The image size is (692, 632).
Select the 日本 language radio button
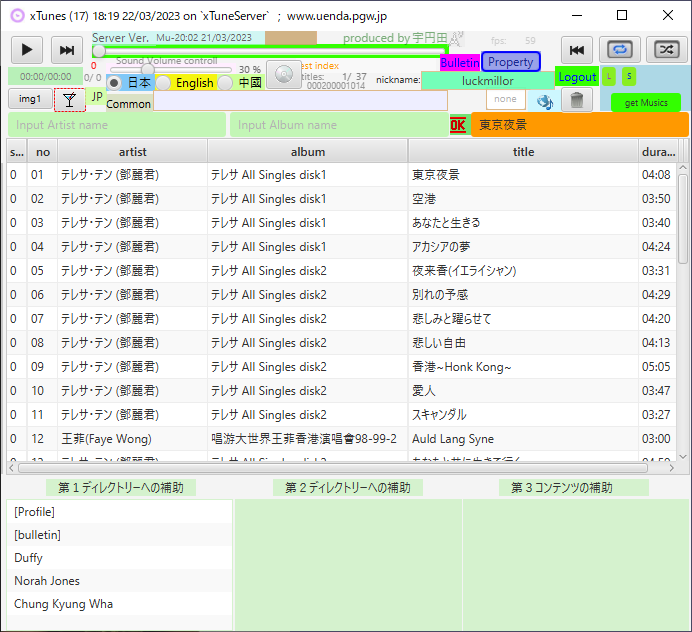click(115, 83)
